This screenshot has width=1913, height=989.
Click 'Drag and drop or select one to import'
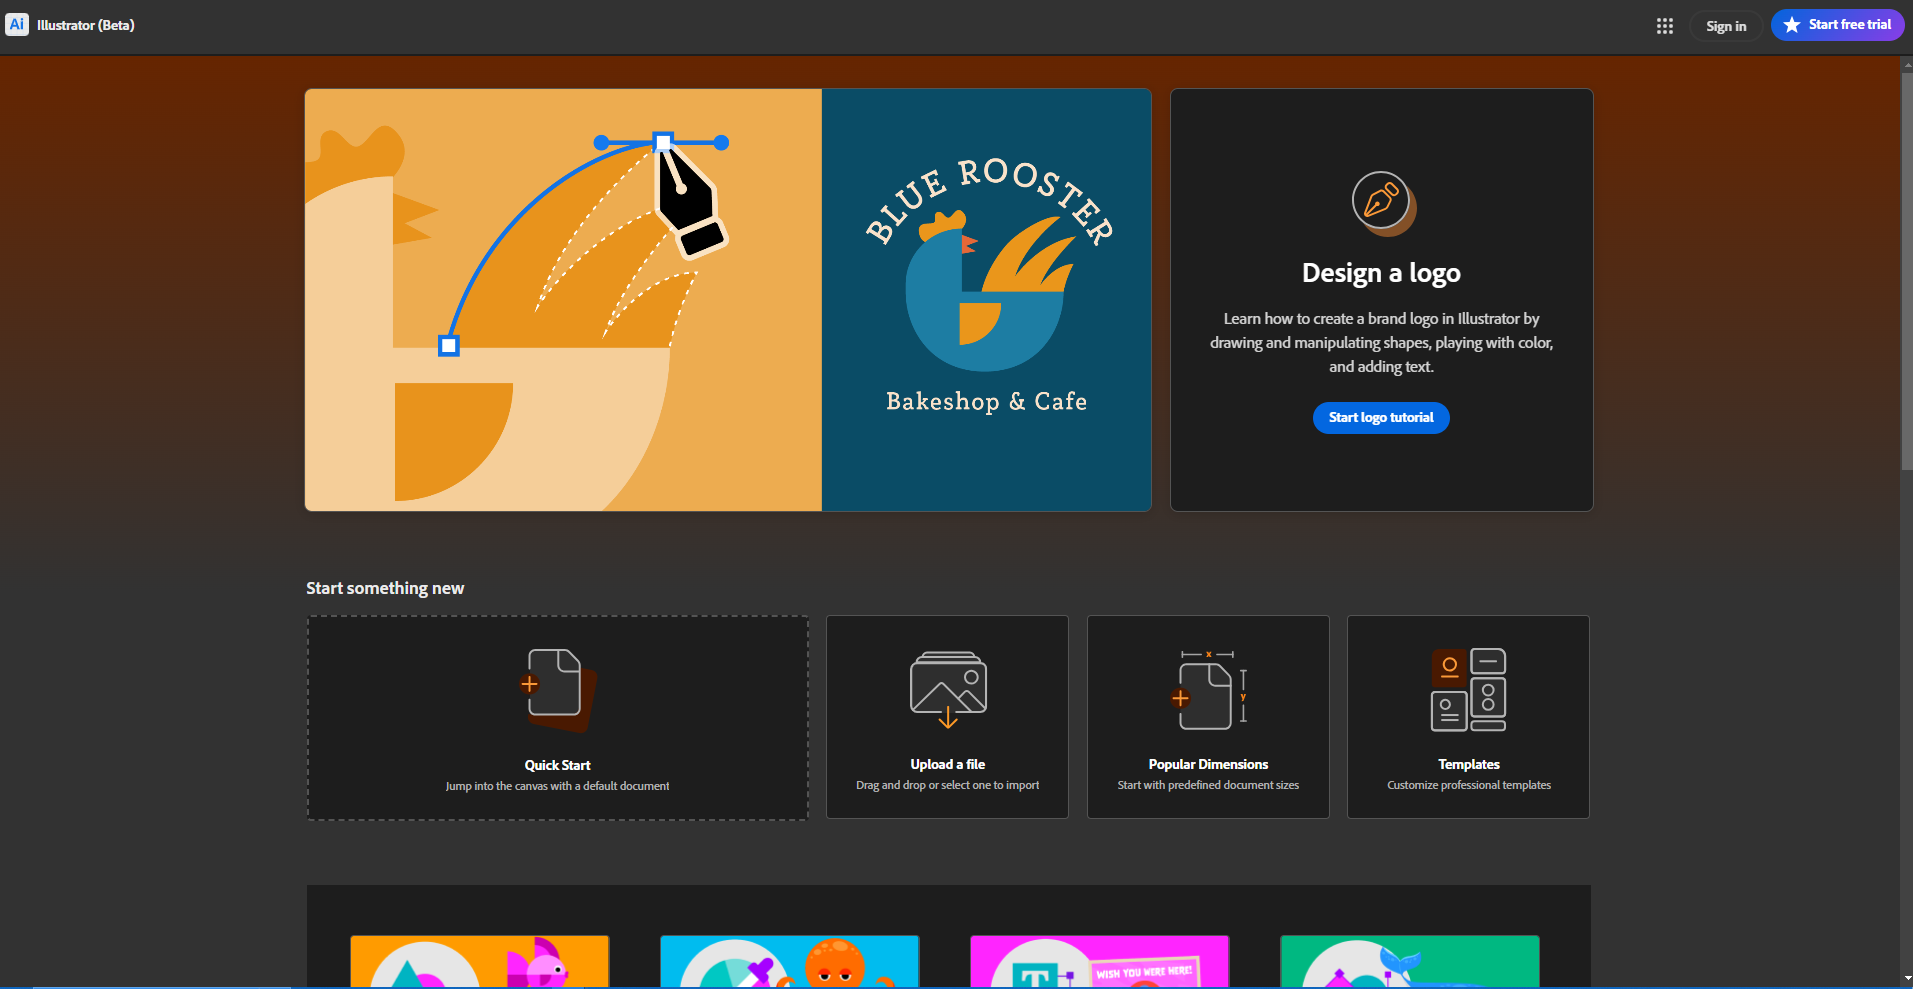click(x=948, y=785)
